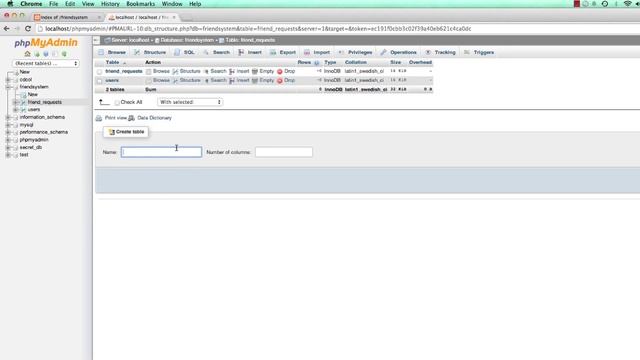Viewport: 640px width, 360px height.
Task: Click the green log out icon in the sidebar
Action: click(37, 54)
